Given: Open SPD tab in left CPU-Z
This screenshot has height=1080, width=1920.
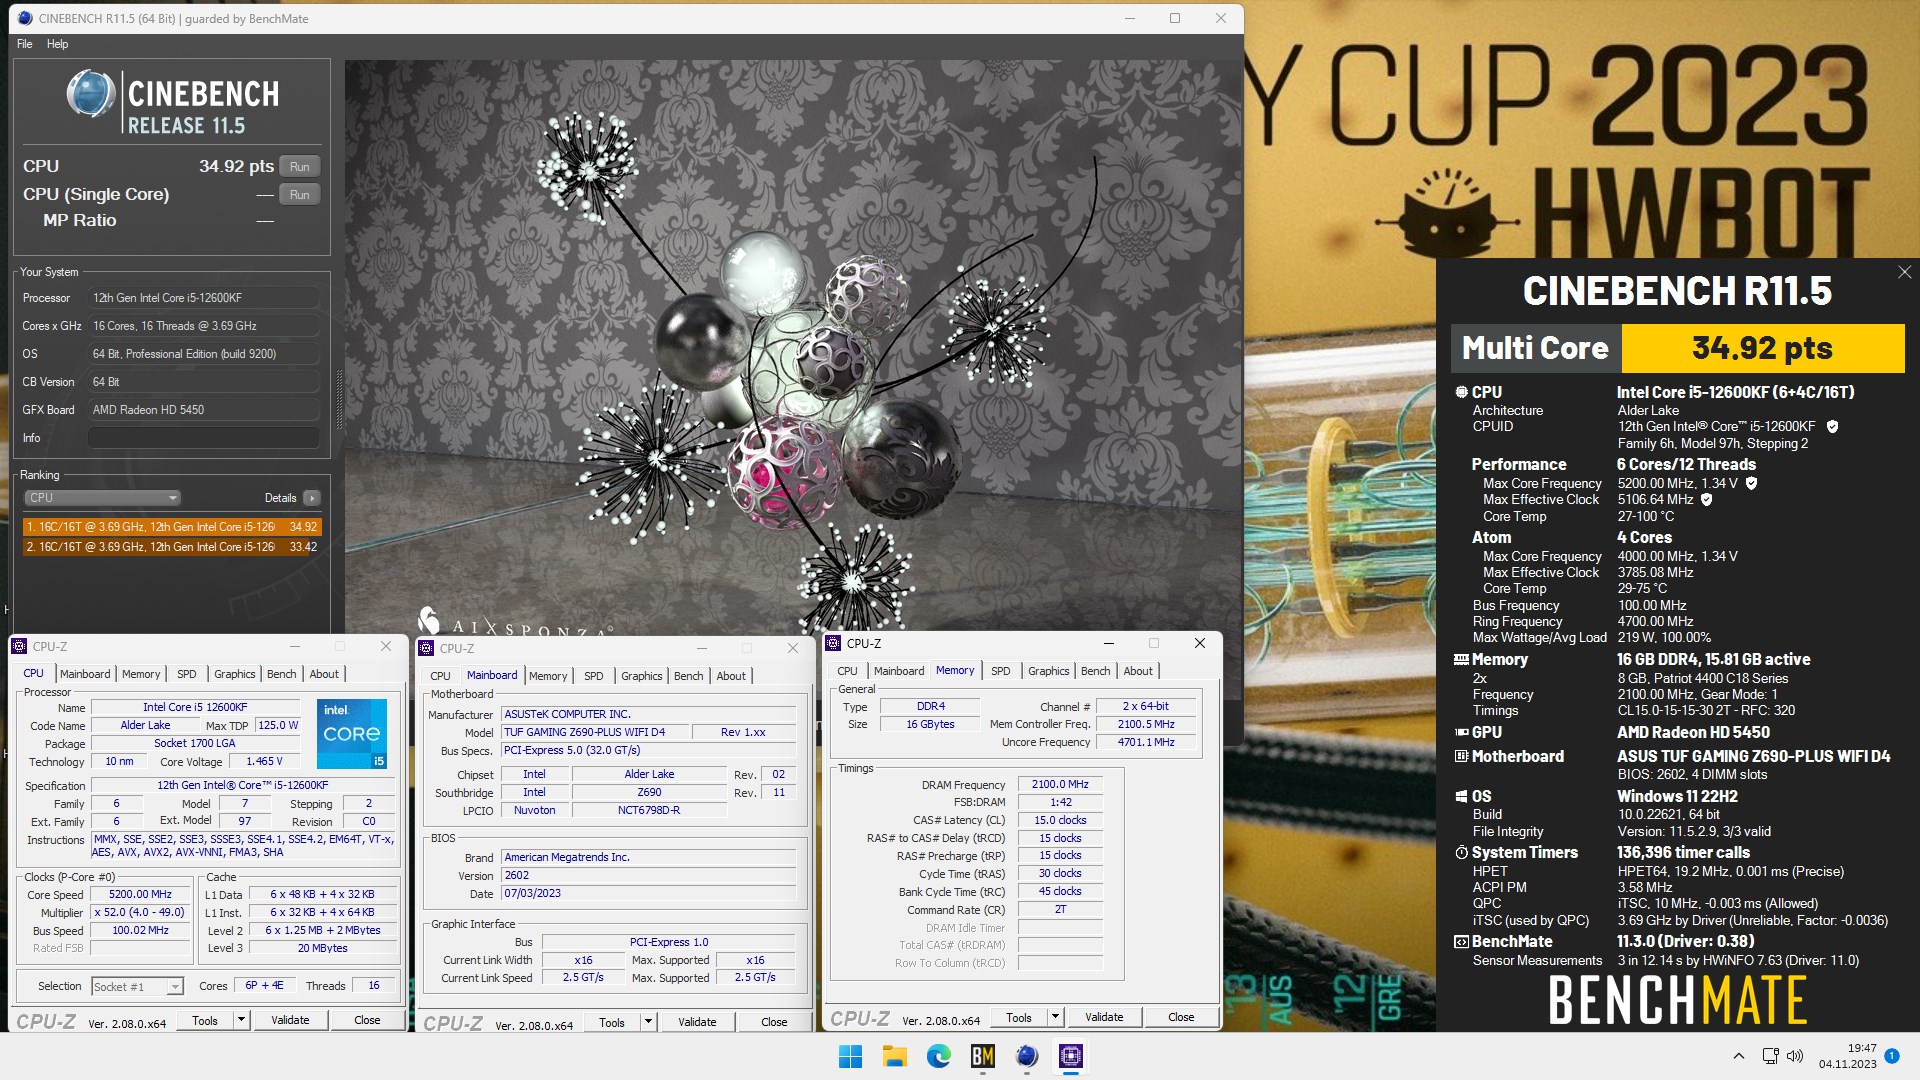Looking at the screenshot, I should (x=187, y=674).
